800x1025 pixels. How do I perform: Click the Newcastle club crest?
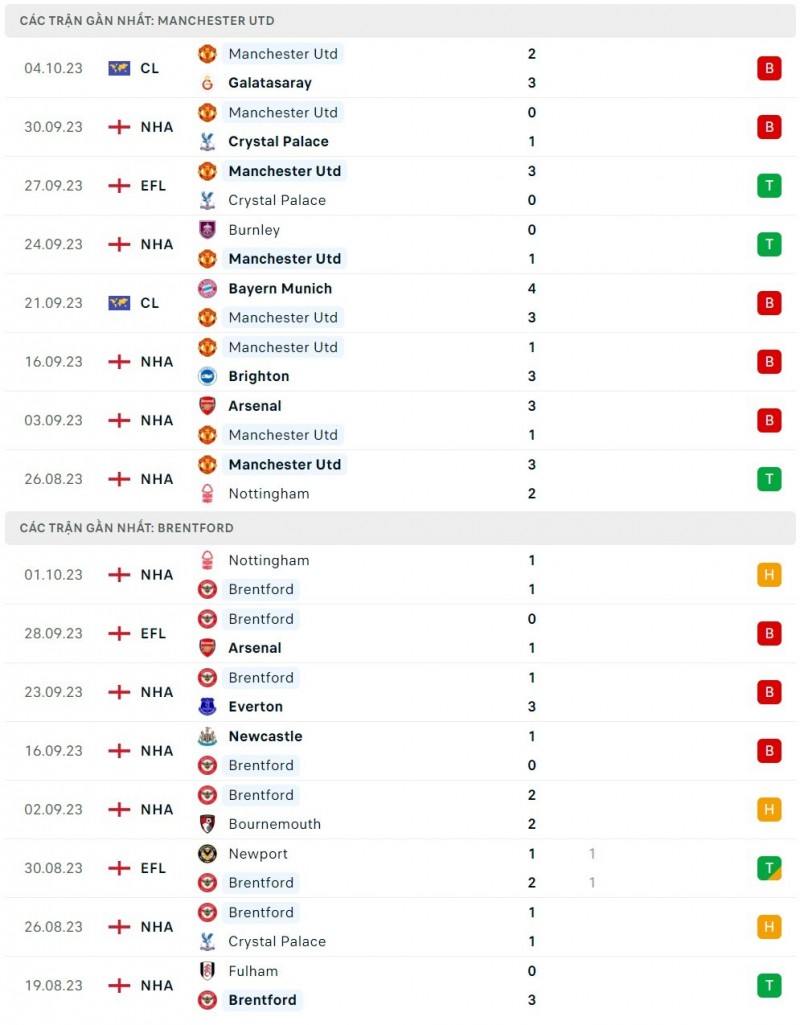tap(207, 736)
